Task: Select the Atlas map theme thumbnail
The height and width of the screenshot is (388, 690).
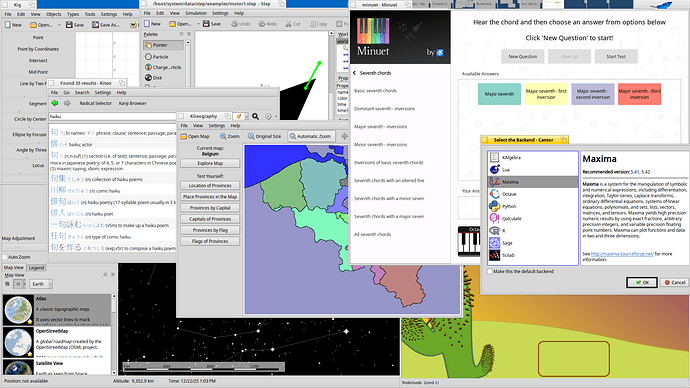Action: (x=18, y=311)
